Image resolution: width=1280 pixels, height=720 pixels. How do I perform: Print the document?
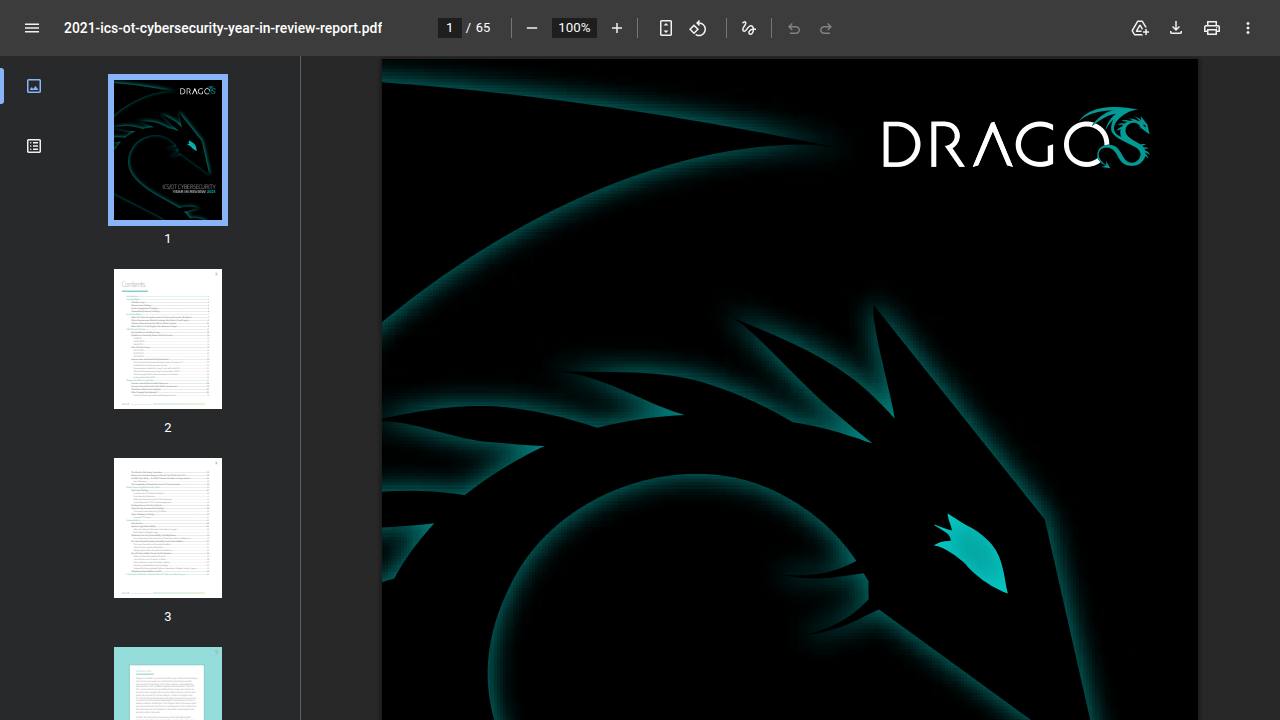point(1212,28)
